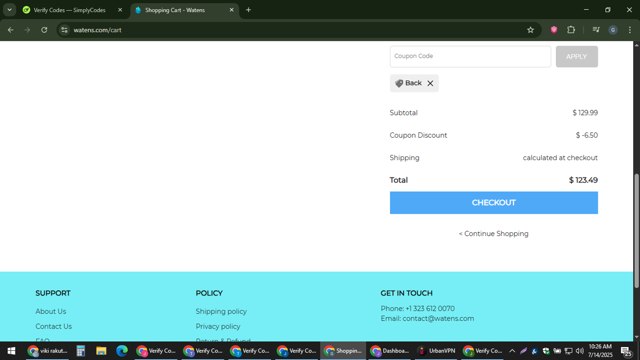Reload the watens.com cart page

(44, 30)
